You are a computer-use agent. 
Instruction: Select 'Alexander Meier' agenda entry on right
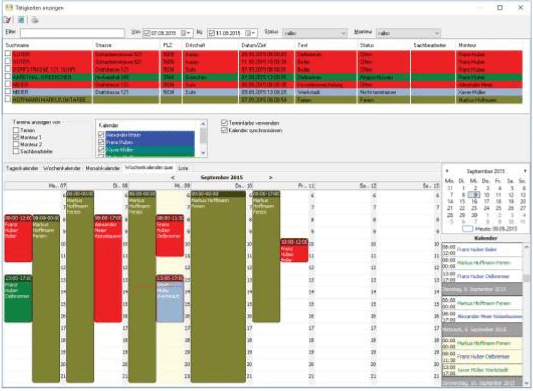point(482,317)
